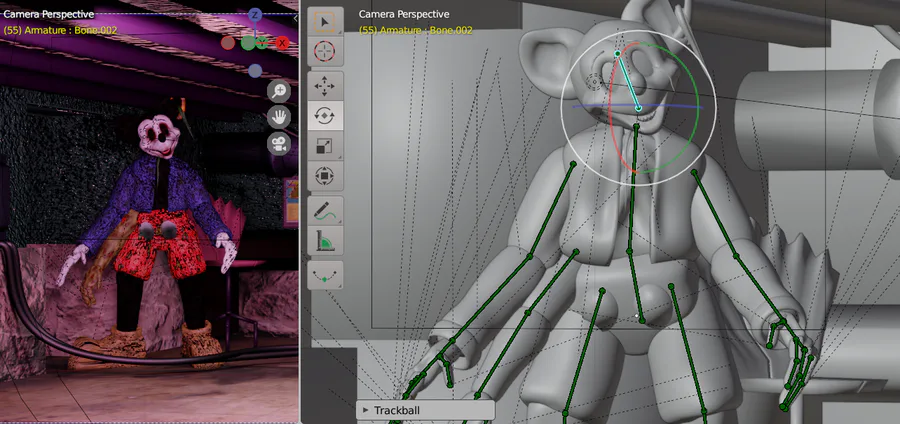900x424 pixels.
Task: Click '(55) Armature : Bone.002' in right viewport
Action: (x=416, y=30)
